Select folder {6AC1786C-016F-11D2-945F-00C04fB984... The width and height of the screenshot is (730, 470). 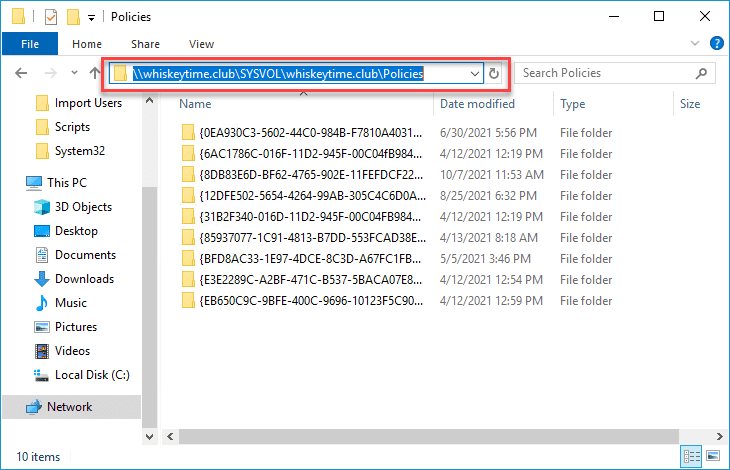[311, 154]
